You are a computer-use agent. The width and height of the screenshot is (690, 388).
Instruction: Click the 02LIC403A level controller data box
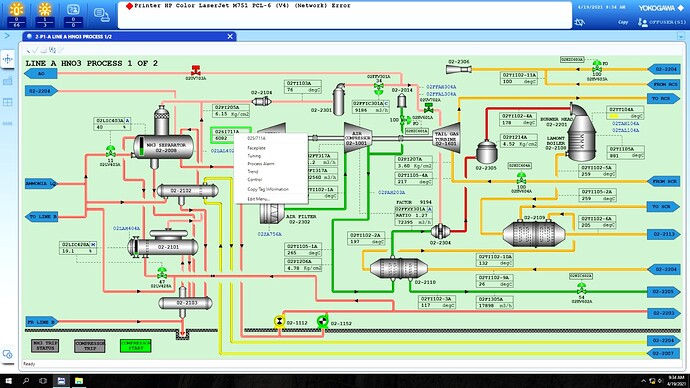tap(112, 124)
